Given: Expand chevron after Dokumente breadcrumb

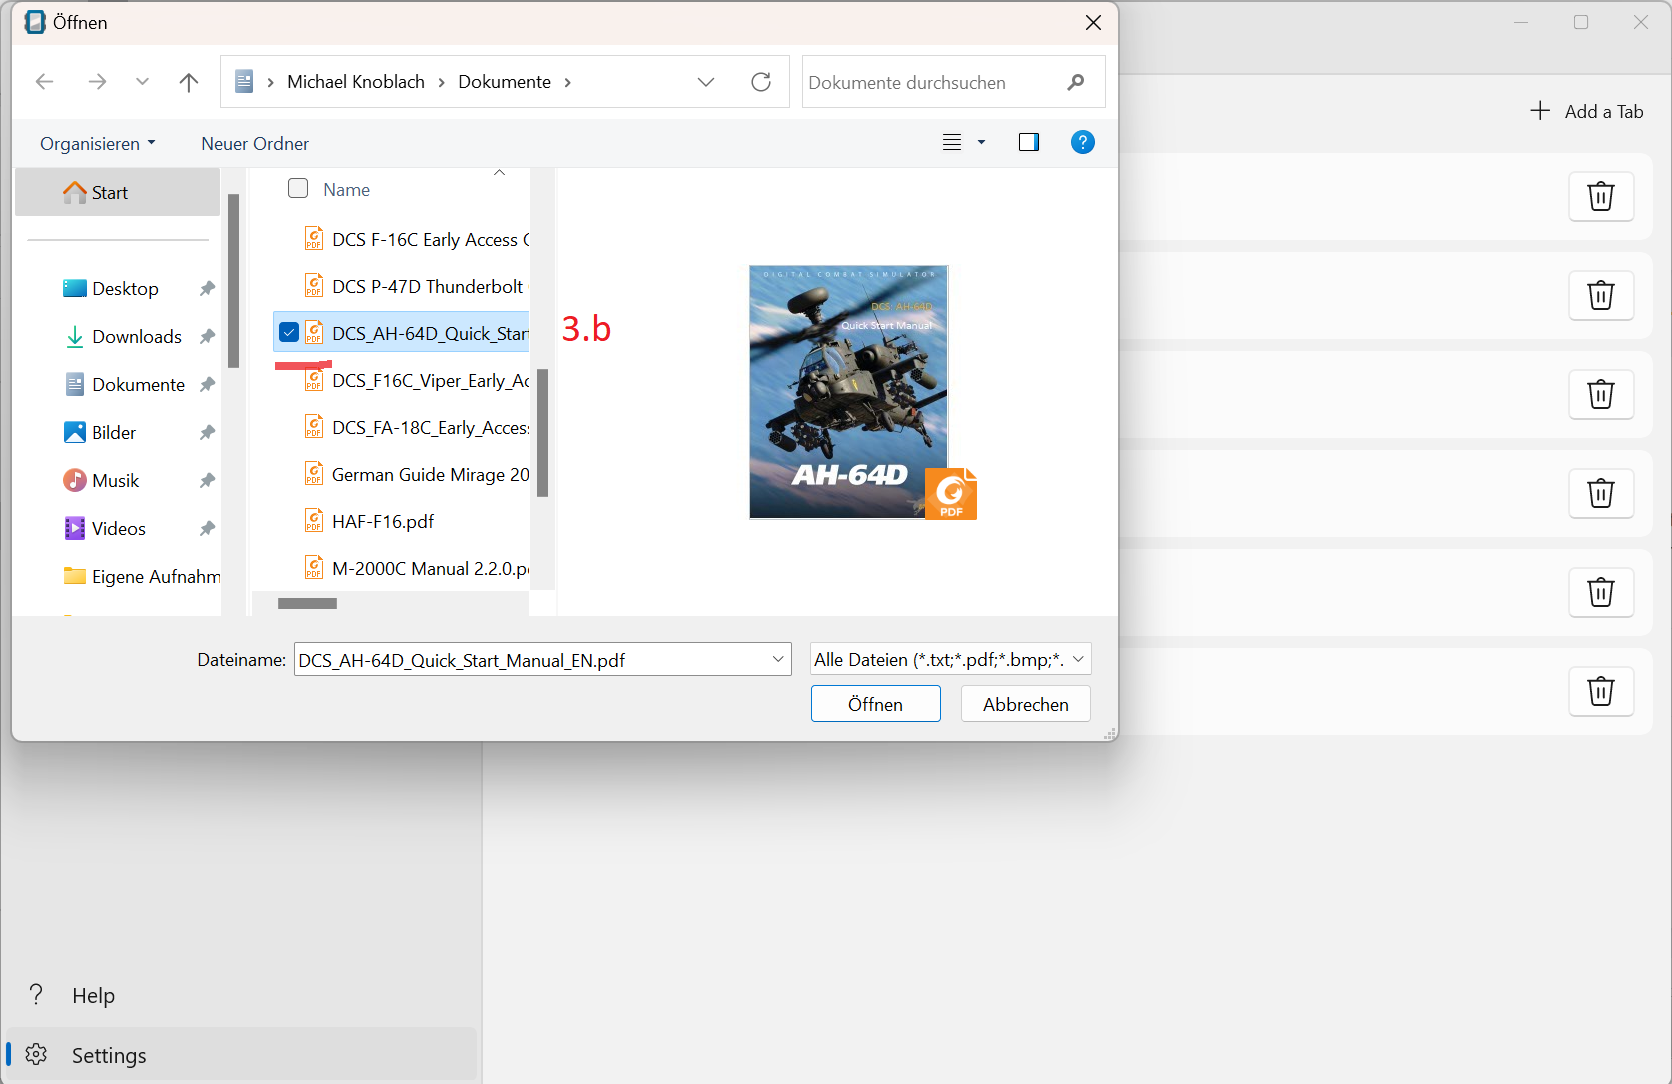Looking at the screenshot, I should pos(568,82).
